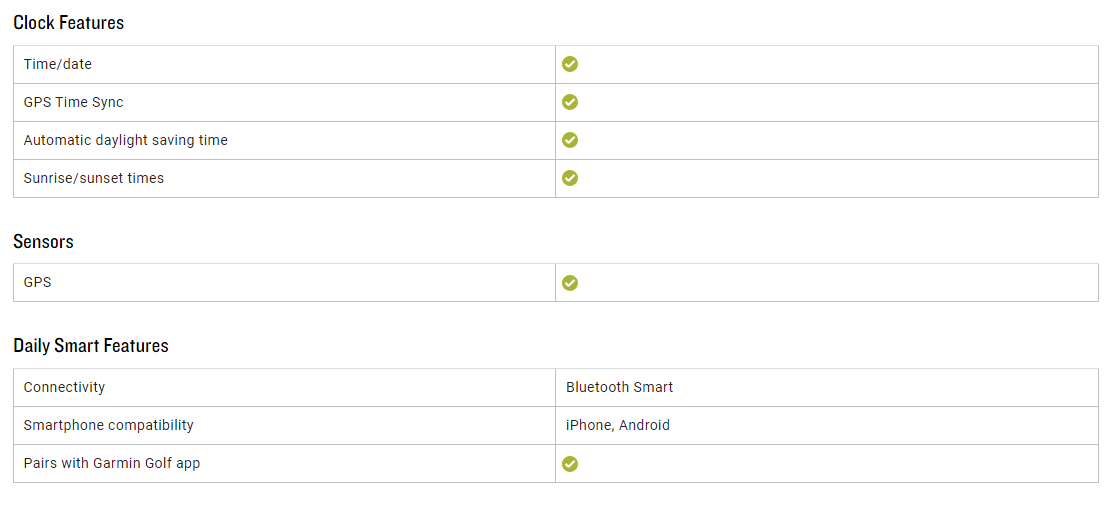
Task: Click the Clock Features heading
Action: 69,23
